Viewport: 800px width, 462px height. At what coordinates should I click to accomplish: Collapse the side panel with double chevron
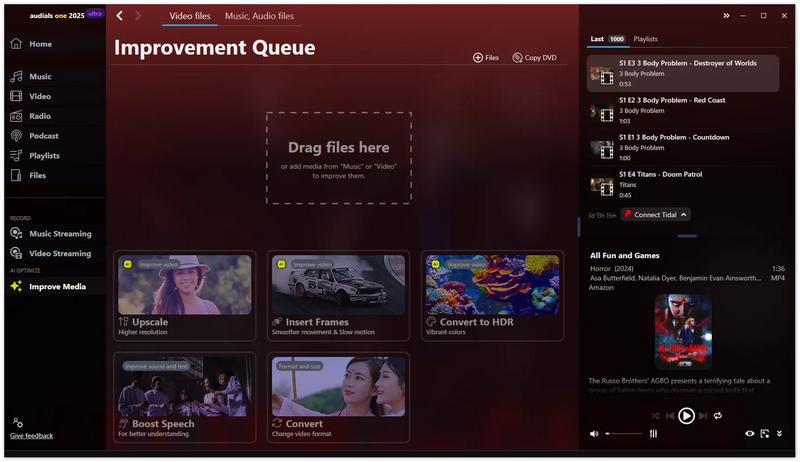coord(727,16)
